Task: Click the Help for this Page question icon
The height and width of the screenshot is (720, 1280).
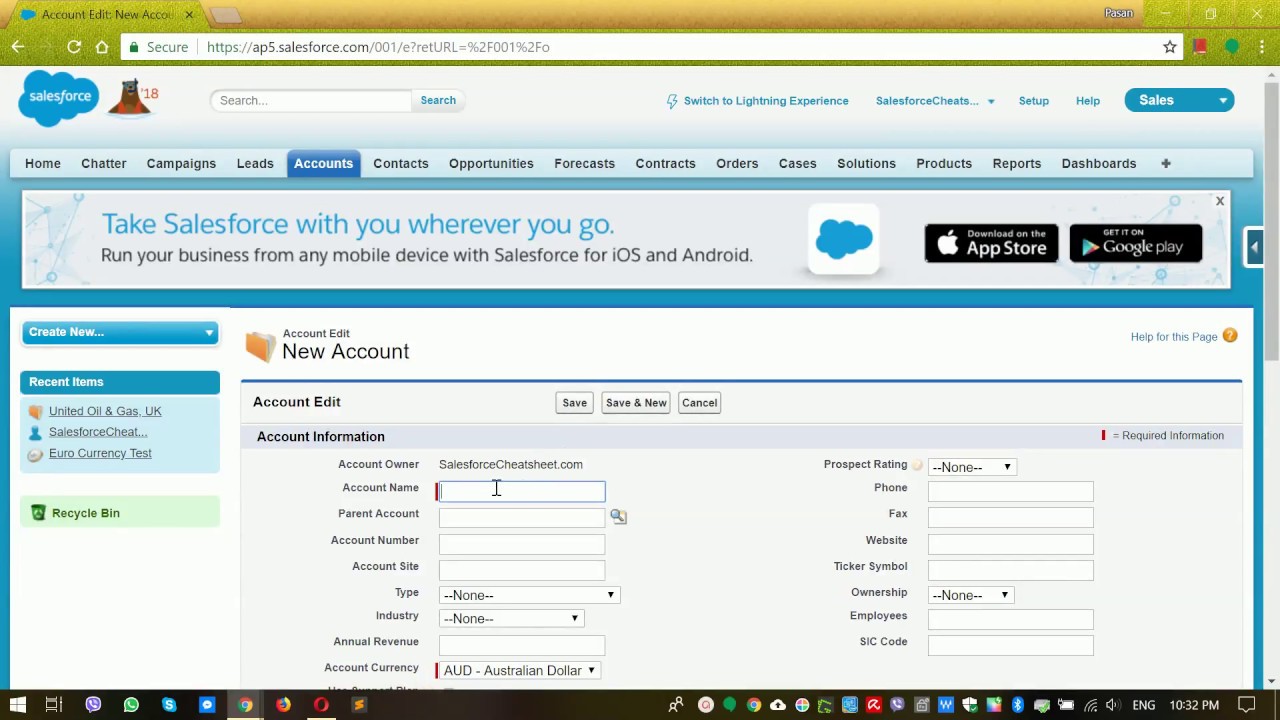Action: (1230, 336)
